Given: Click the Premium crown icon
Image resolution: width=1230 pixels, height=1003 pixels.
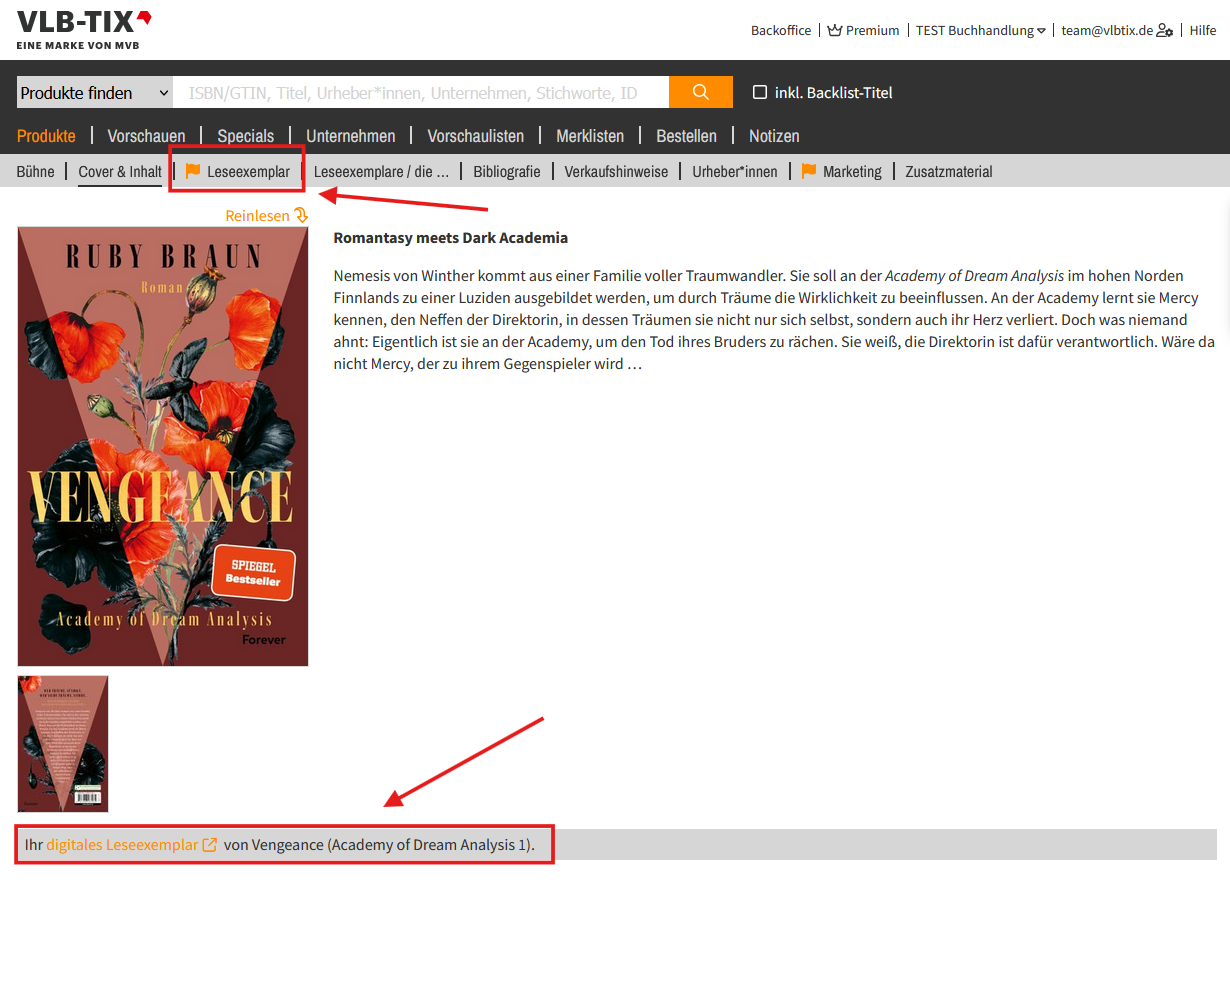Looking at the screenshot, I should (x=835, y=30).
